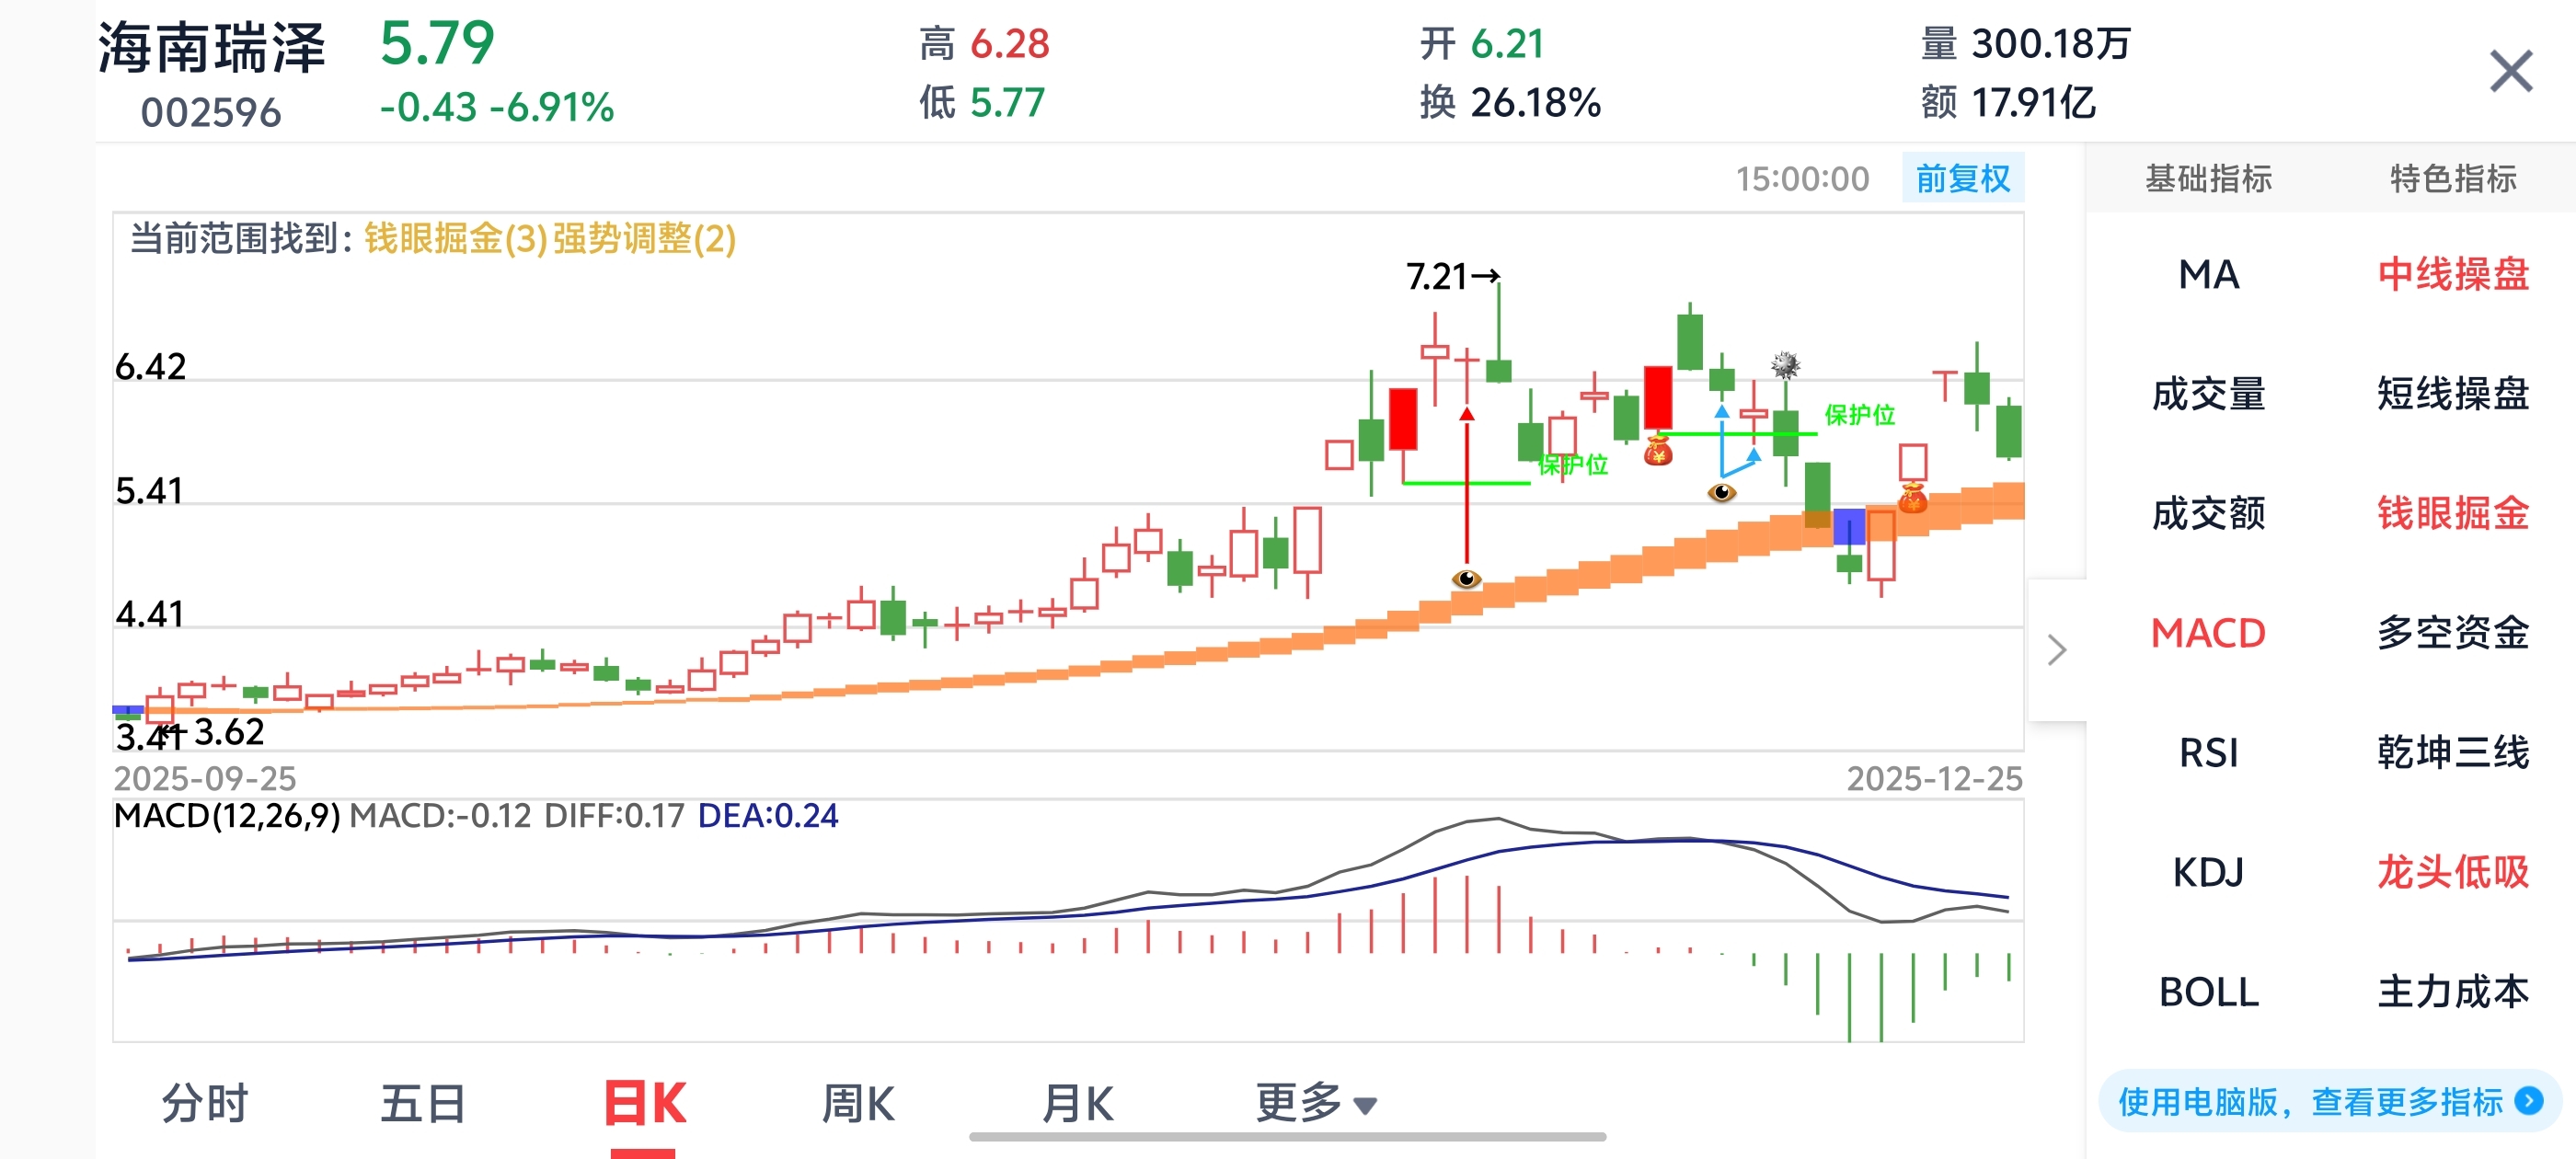Choose the 龙头低吸 indicator
The width and height of the screenshot is (2576, 1159).
(x=2452, y=872)
